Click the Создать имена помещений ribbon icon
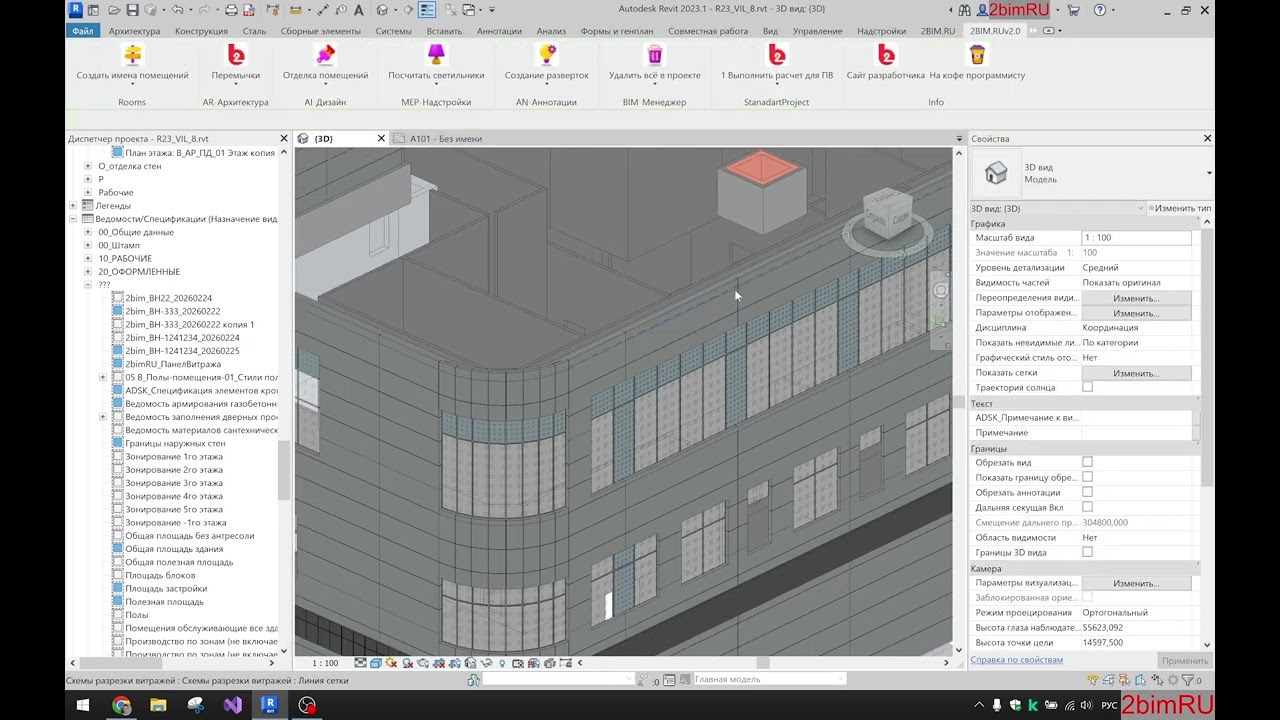This screenshot has height=720, width=1280. click(132, 55)
